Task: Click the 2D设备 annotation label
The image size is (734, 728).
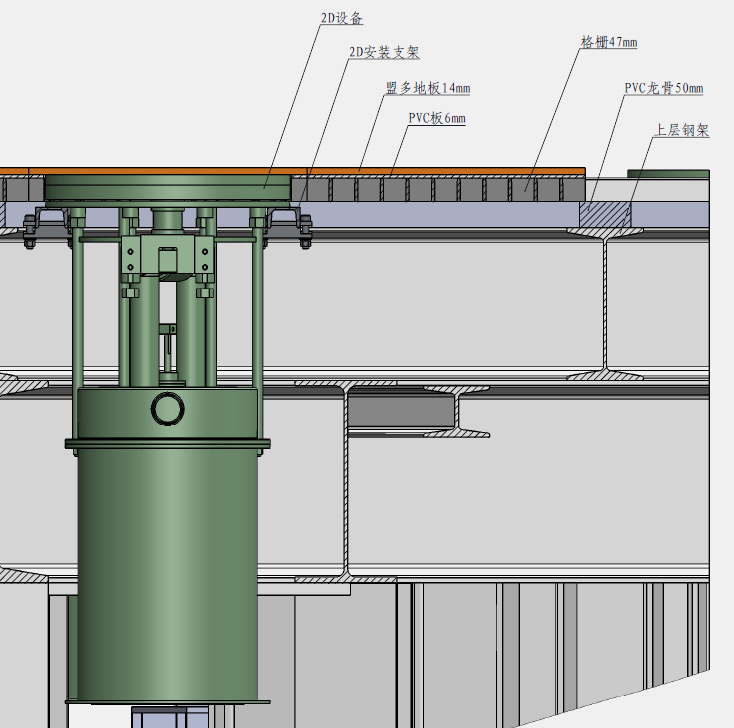Action: click(x=341, y=19)
